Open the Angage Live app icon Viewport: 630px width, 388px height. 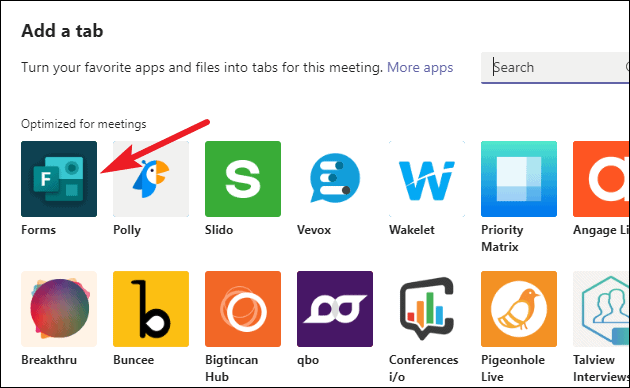click(x=601, y=179)
